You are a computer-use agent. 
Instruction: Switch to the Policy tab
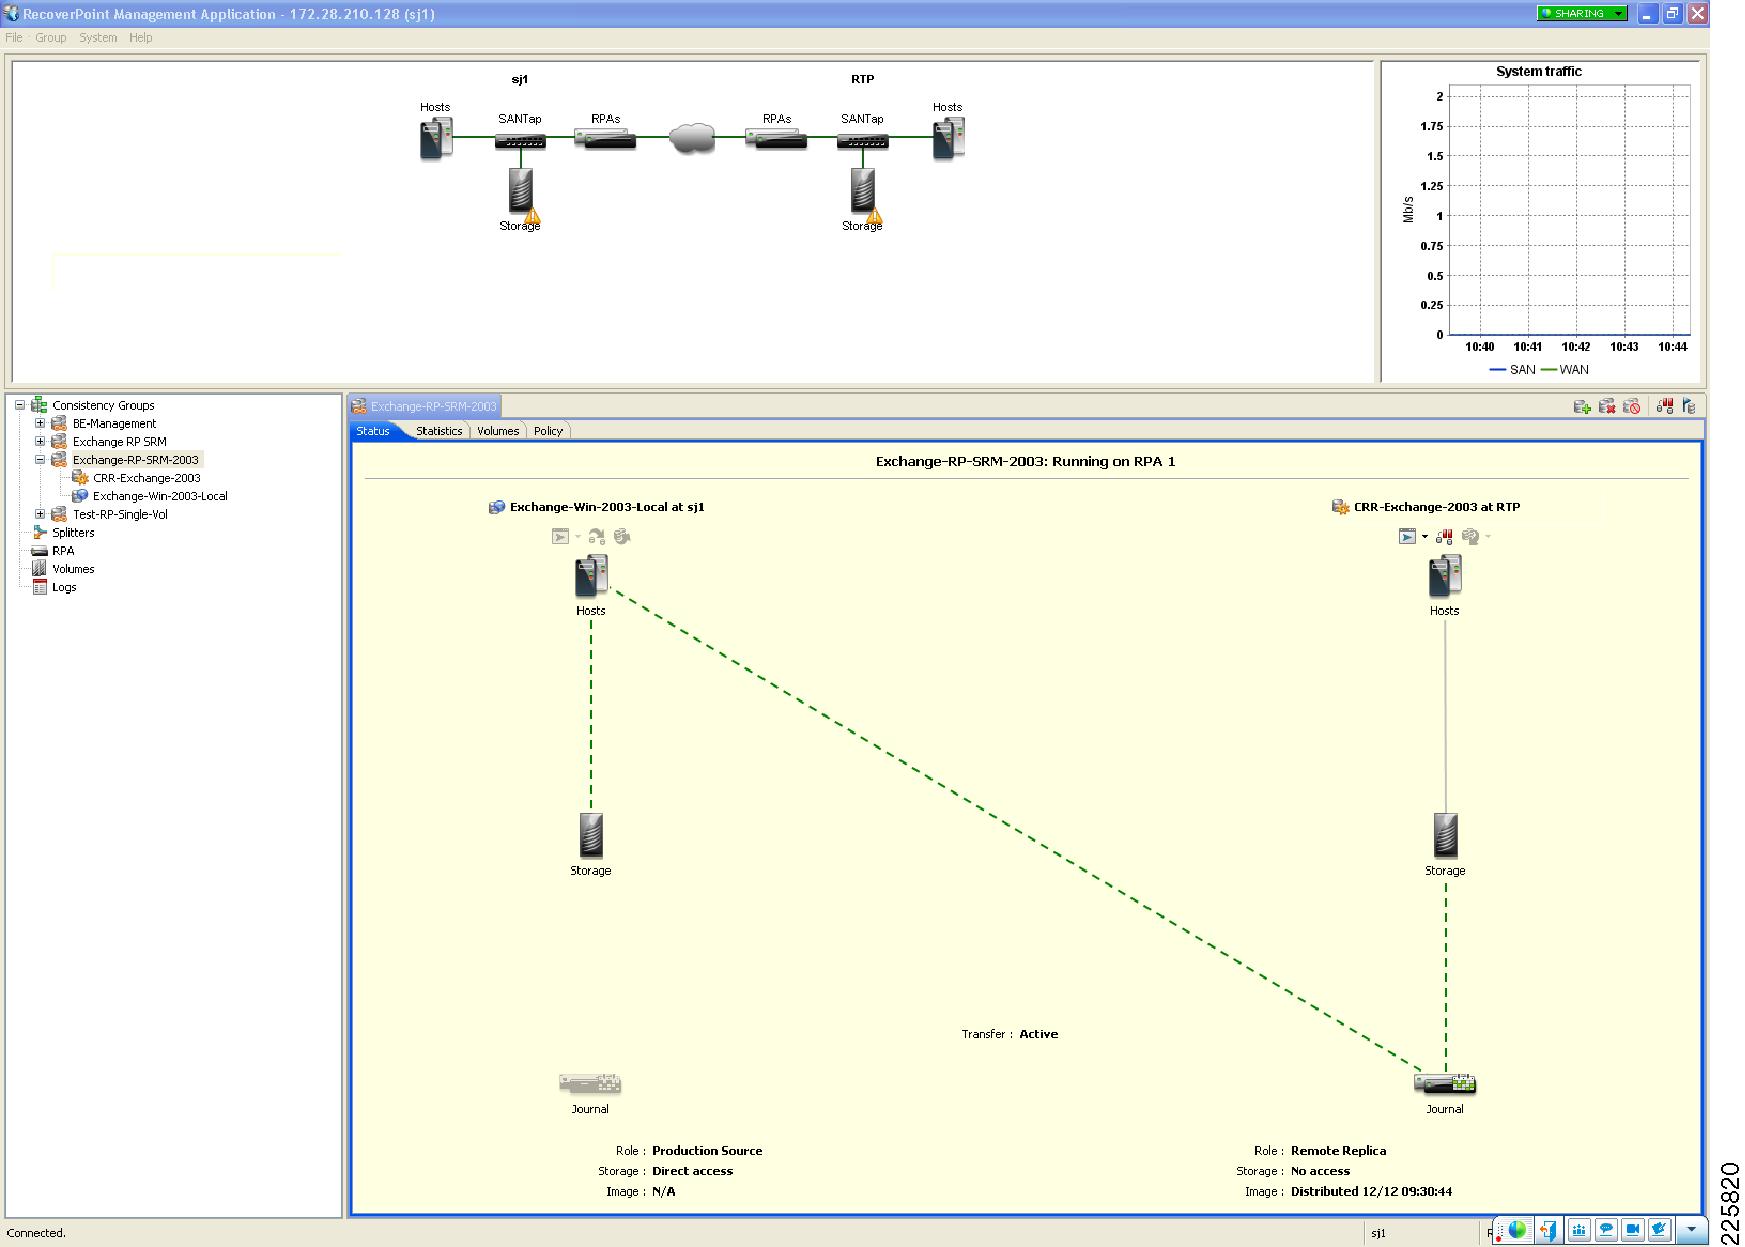(x=548, y=431)
